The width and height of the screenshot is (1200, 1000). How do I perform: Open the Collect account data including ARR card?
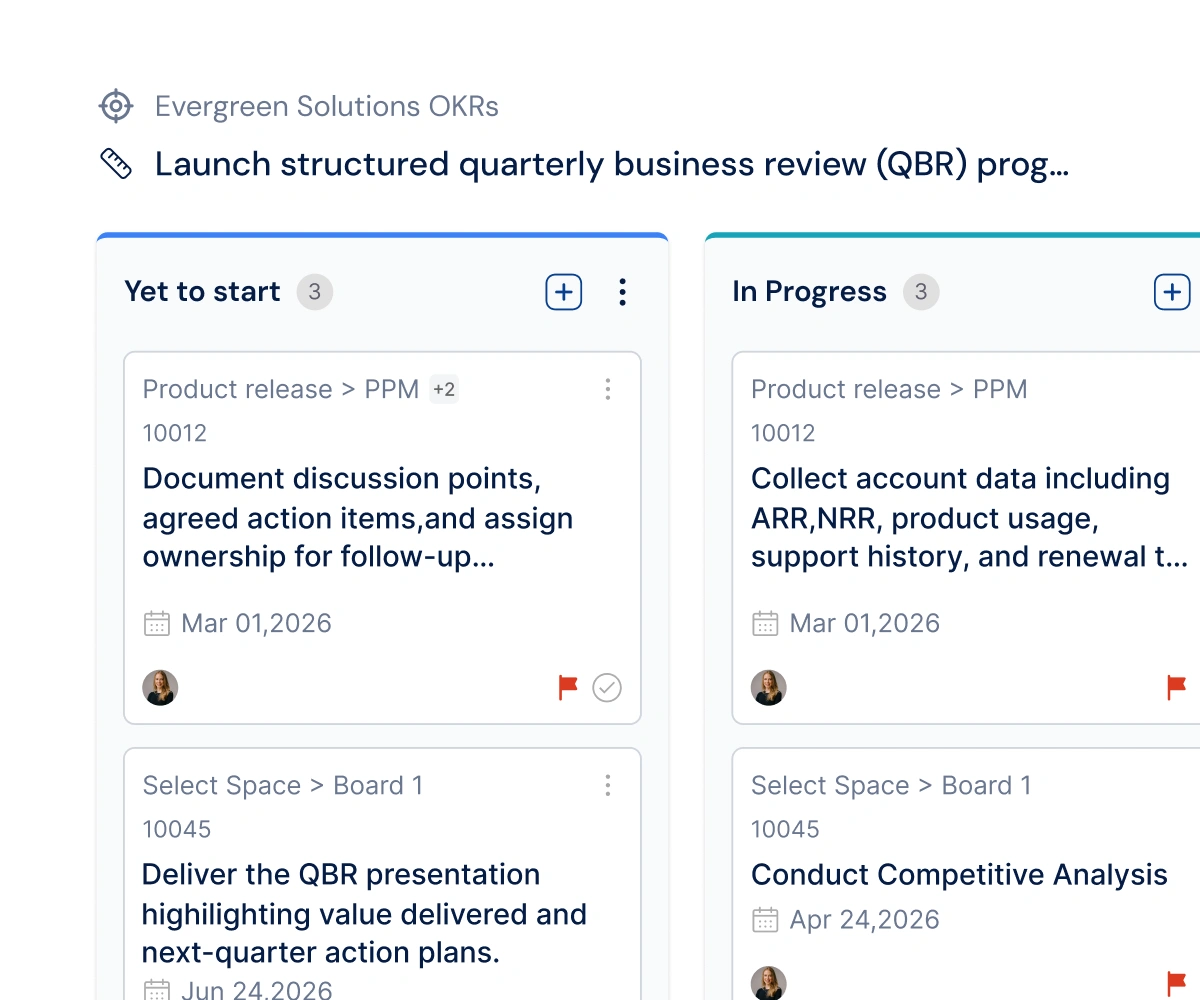tap(970, 518)
